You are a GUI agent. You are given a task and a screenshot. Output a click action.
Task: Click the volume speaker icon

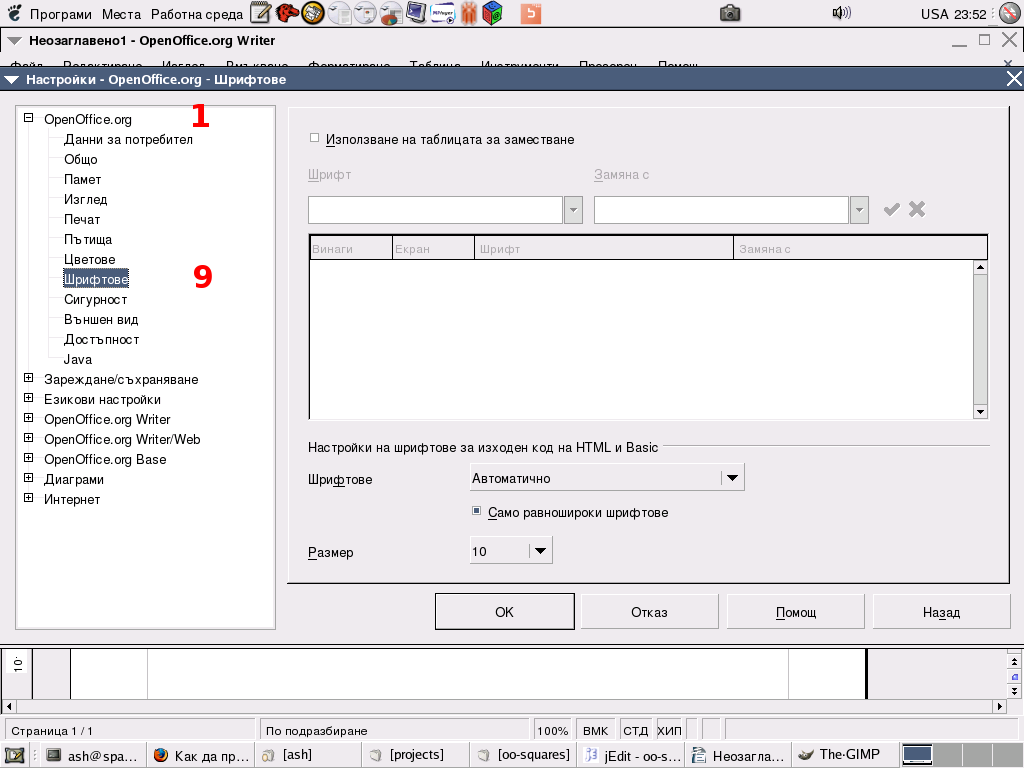point(841,13)
